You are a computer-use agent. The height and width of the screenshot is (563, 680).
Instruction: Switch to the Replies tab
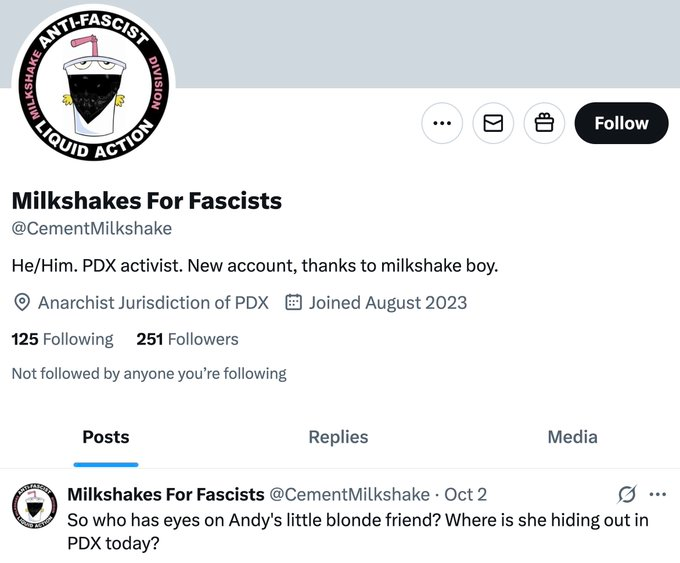point(338,437)
